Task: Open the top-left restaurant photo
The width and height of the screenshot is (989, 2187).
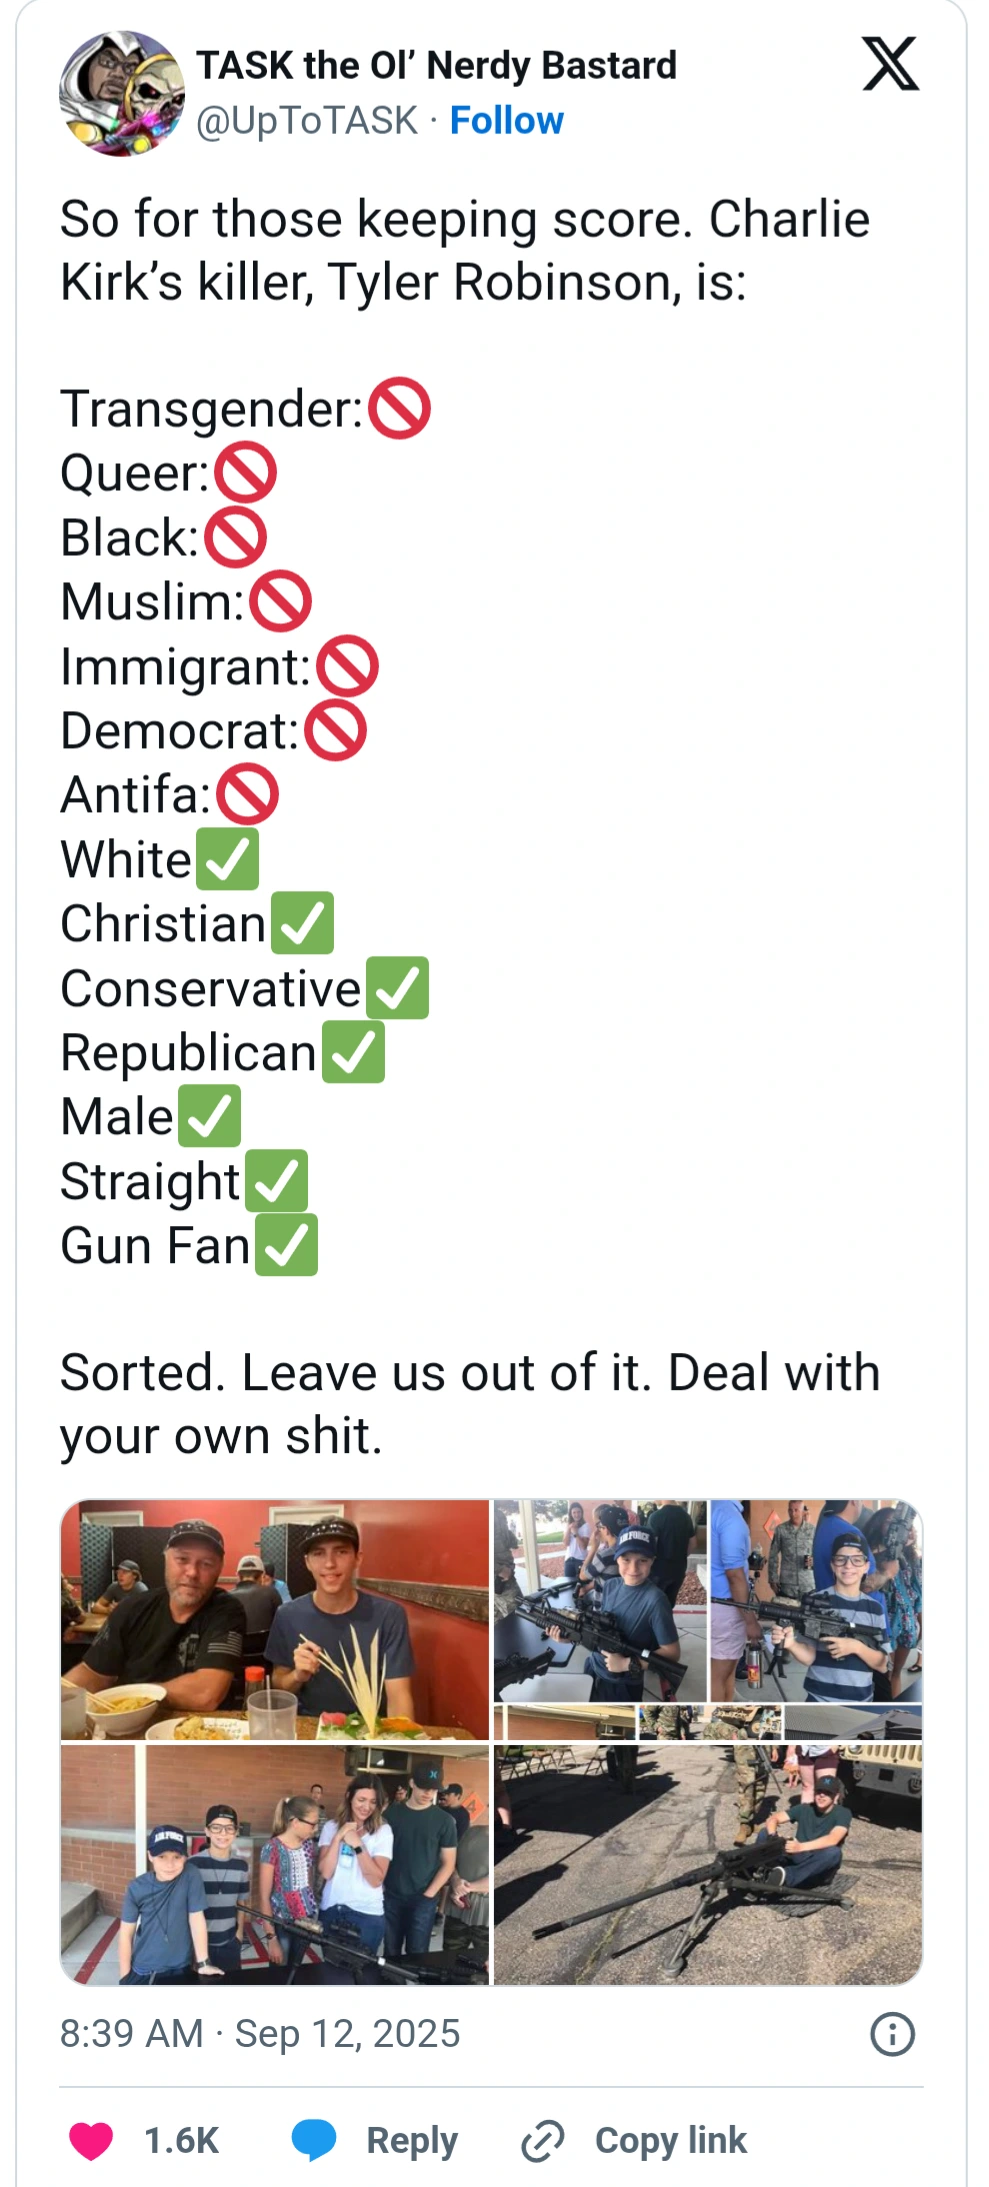Action: click(275, 1620)
